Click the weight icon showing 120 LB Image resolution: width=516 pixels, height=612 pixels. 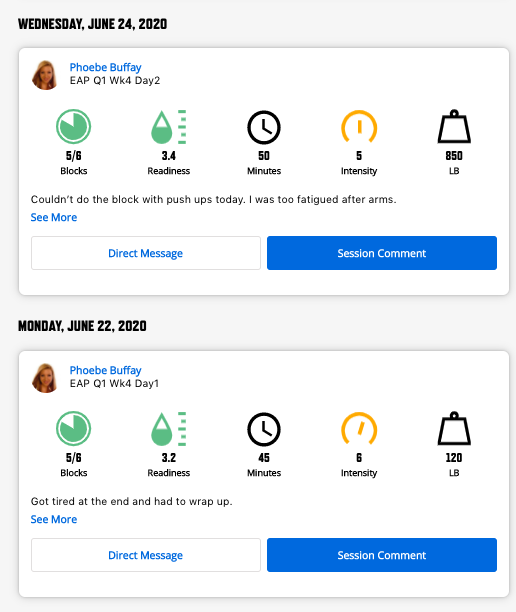coord(454,429)
